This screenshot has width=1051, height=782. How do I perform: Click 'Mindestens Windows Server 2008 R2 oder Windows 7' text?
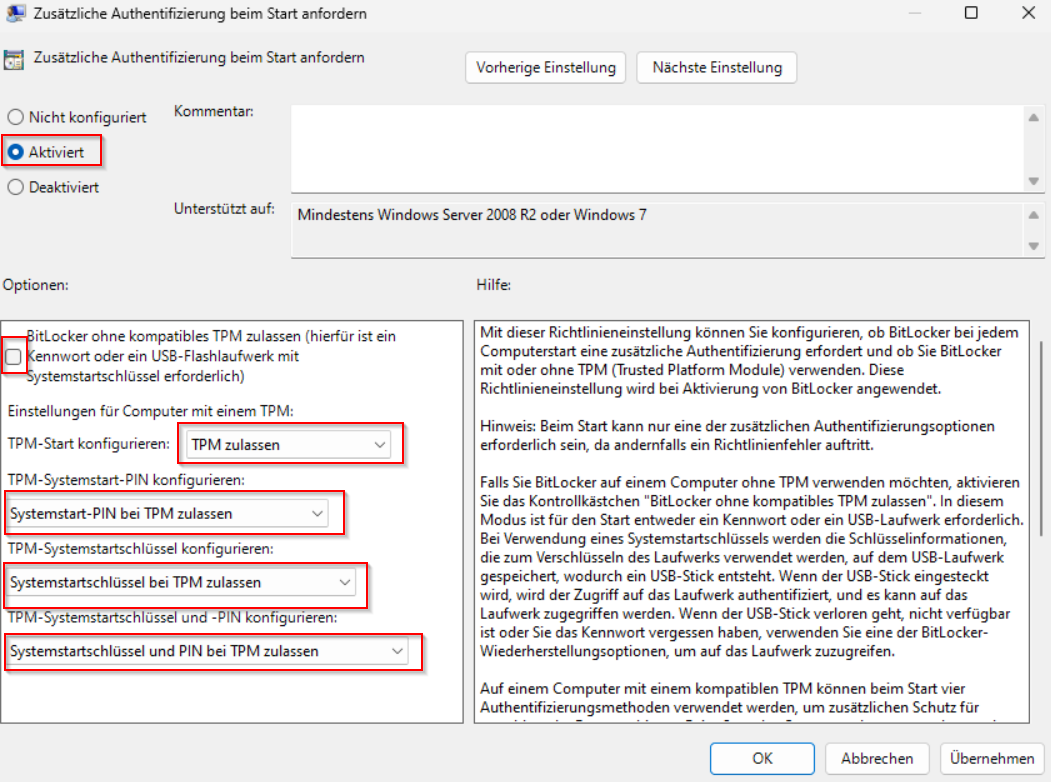[x=472, y=215]
